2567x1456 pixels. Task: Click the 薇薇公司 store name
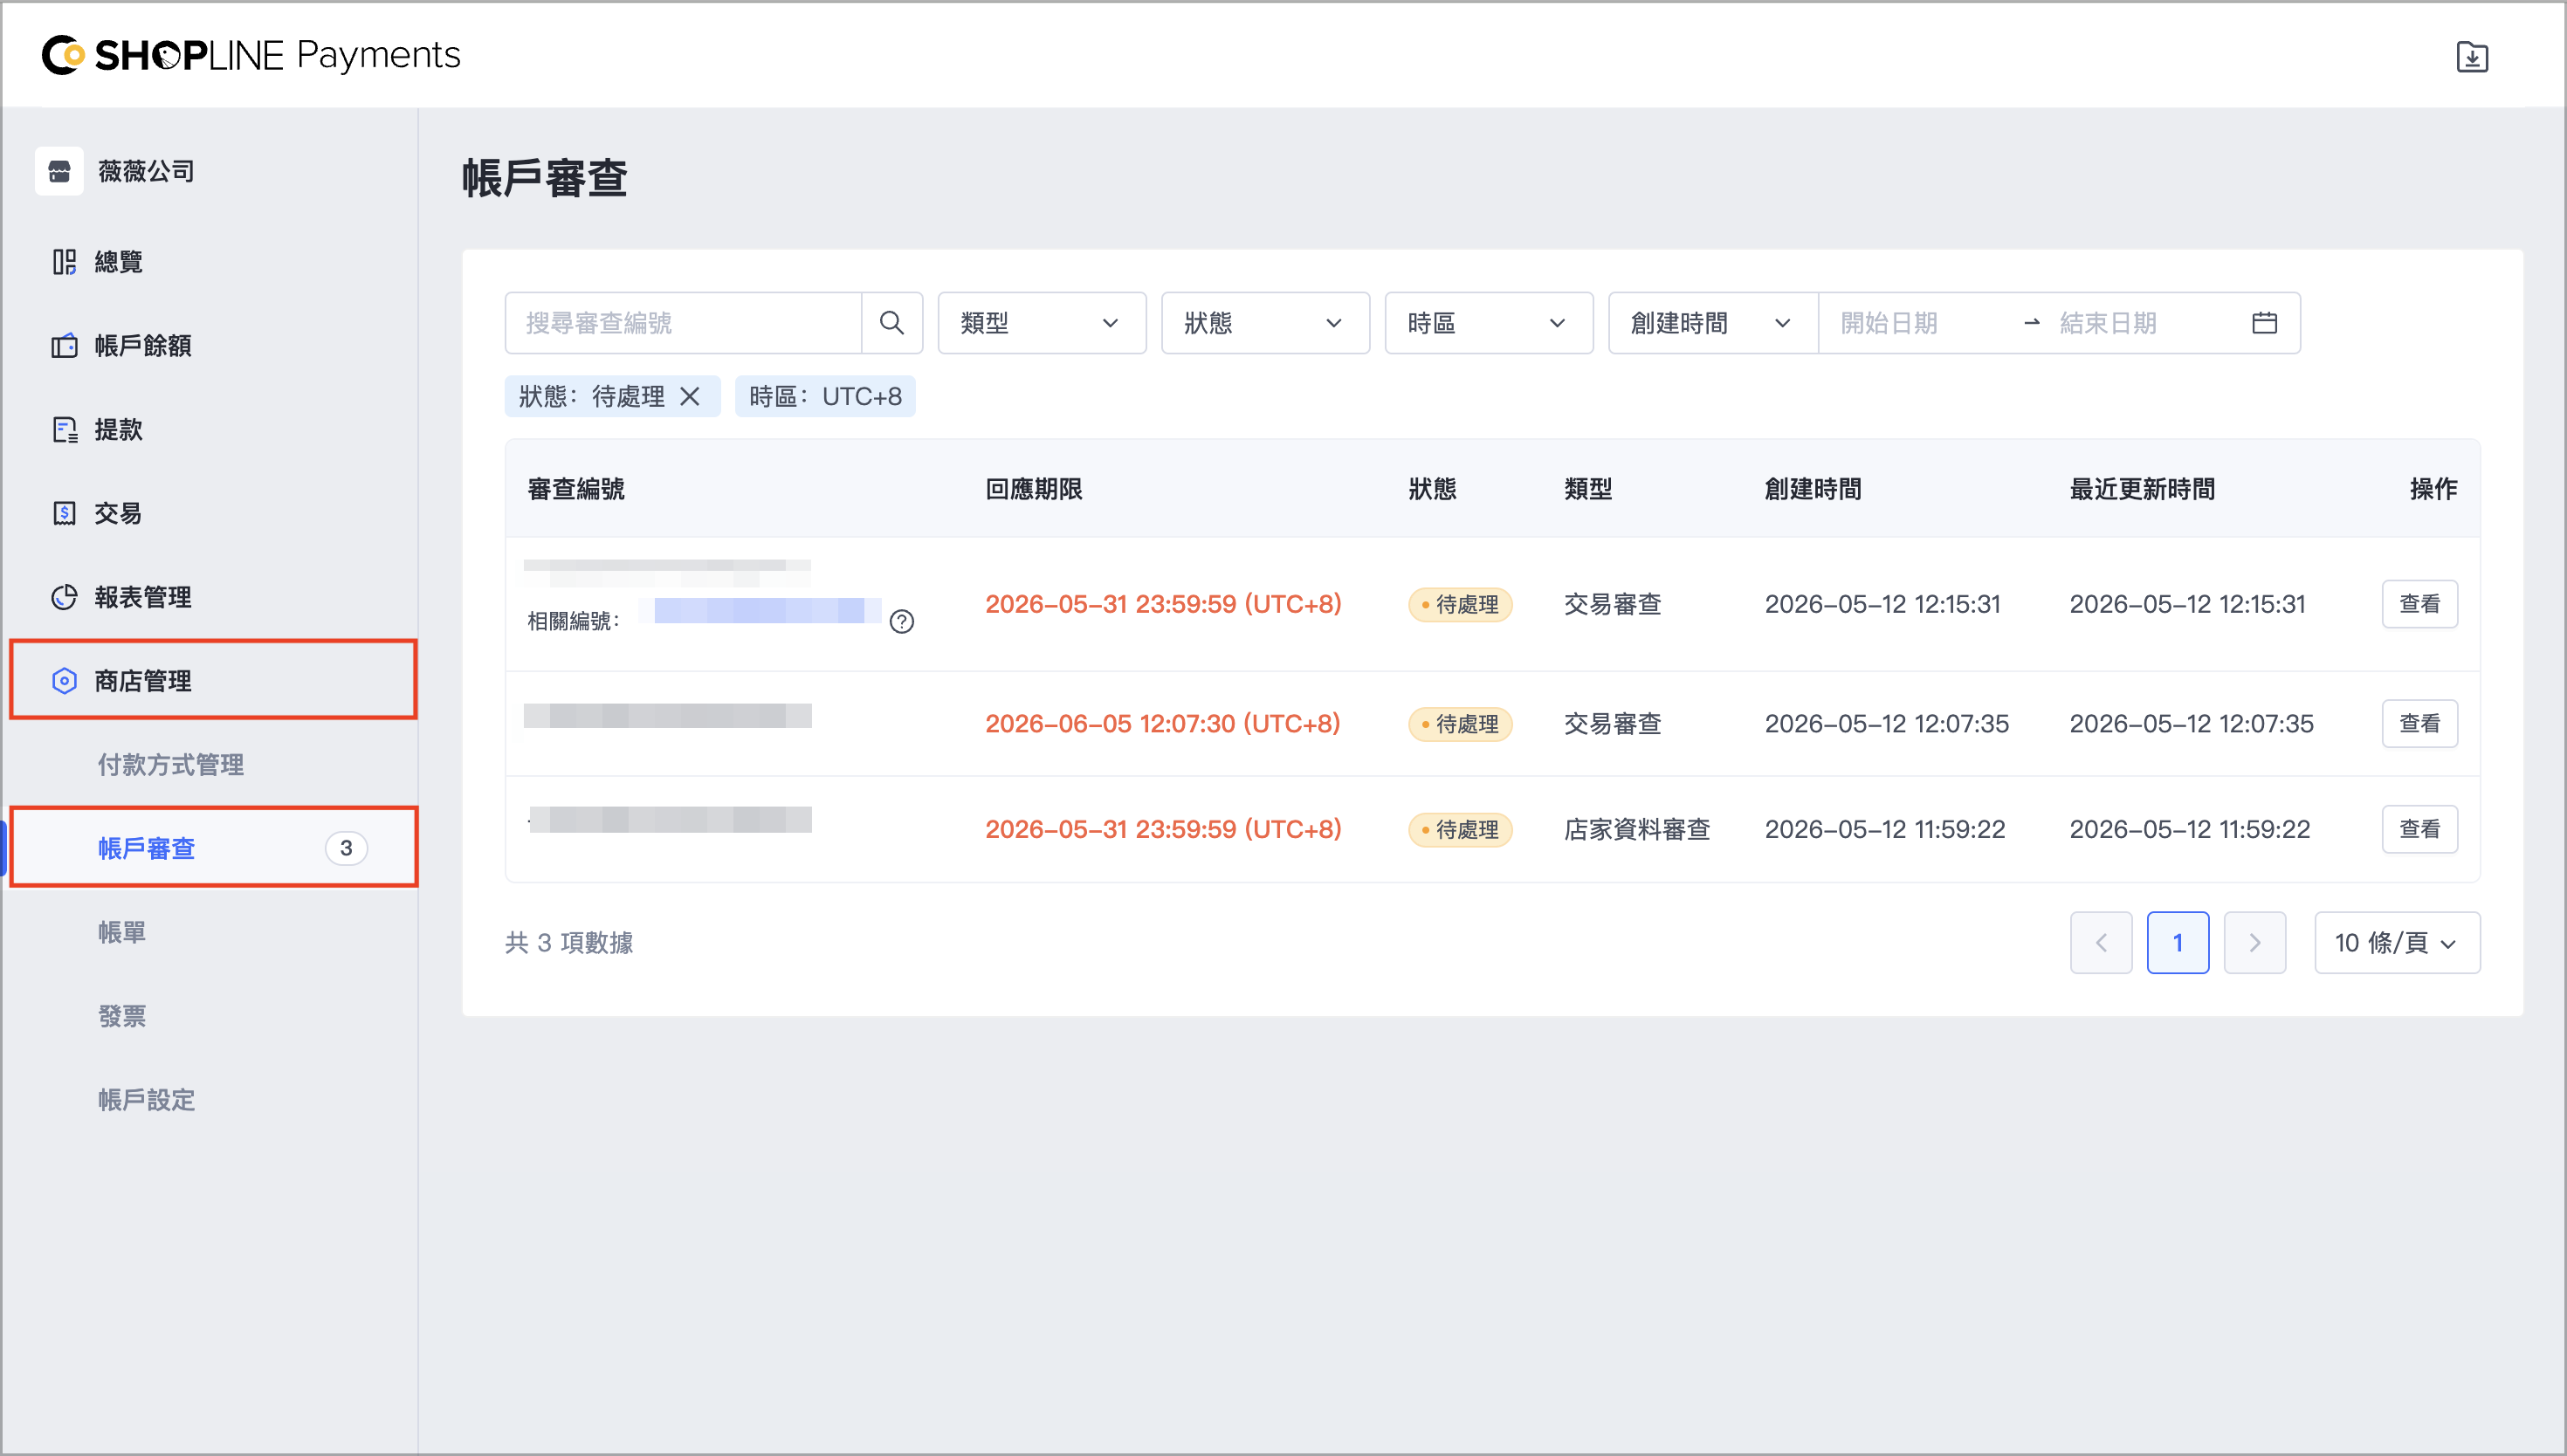coord(146,171)
